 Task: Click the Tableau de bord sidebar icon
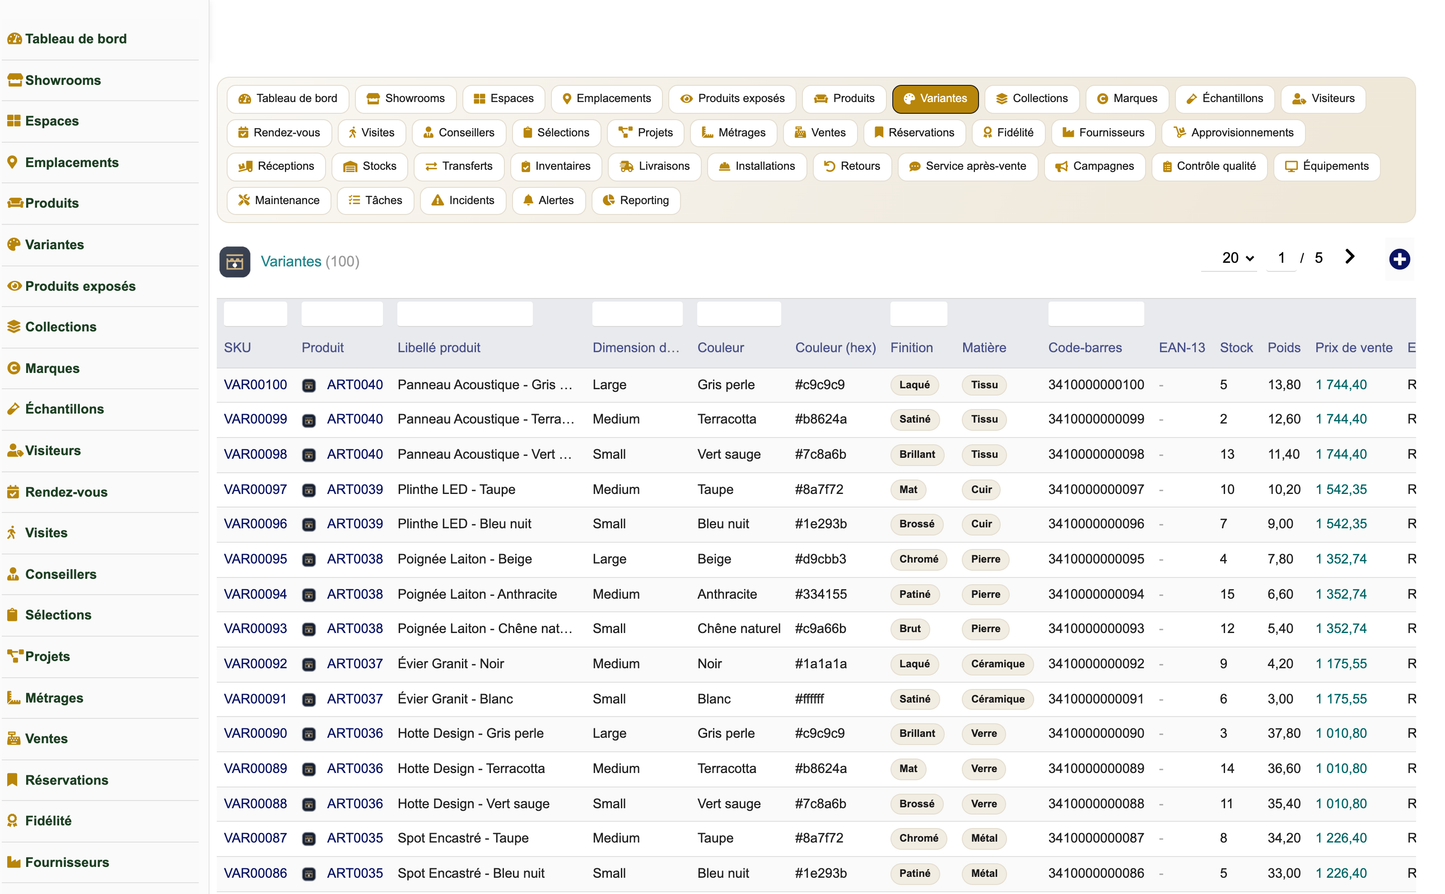(x=14, y=39)
